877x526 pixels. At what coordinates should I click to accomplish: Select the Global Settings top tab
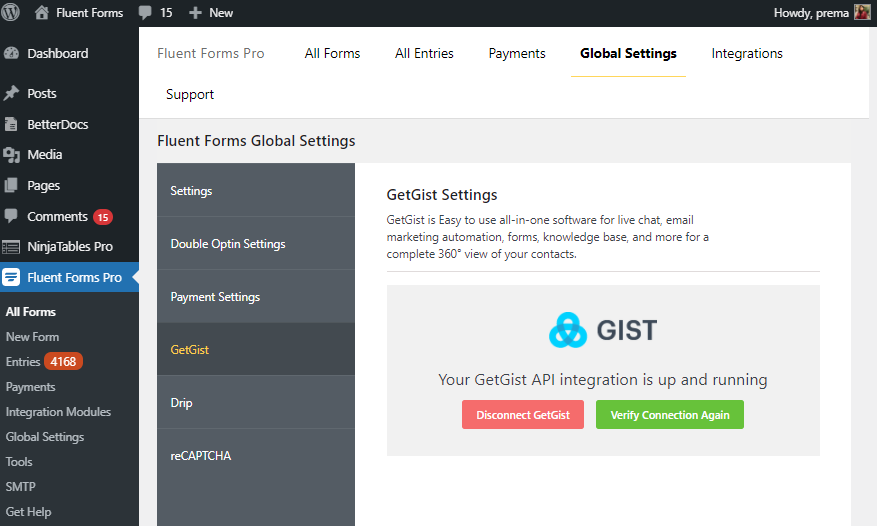[628, 53]
